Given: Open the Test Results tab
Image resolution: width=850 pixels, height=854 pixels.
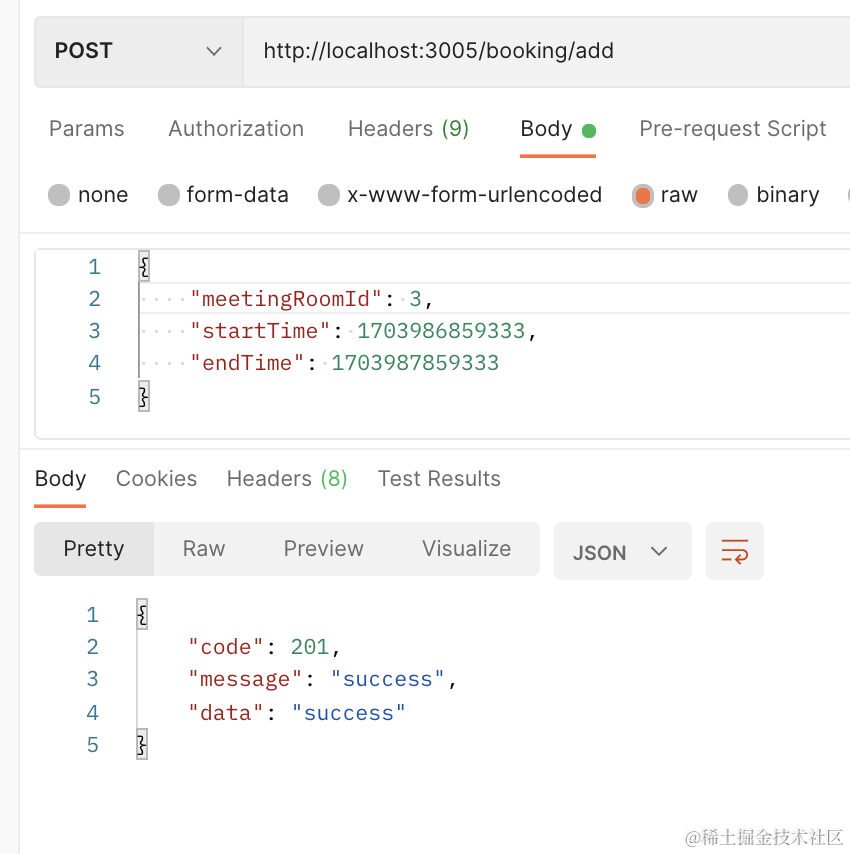Looking at the screenshot, I should pyautogui.click(x=439, y=479).
